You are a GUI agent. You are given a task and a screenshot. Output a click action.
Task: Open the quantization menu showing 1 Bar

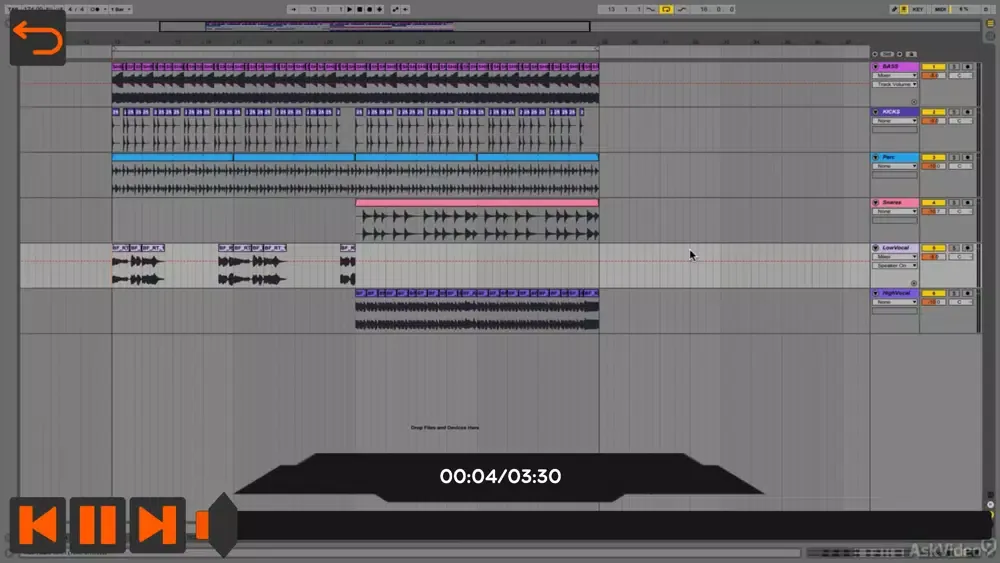pos(121,10)
